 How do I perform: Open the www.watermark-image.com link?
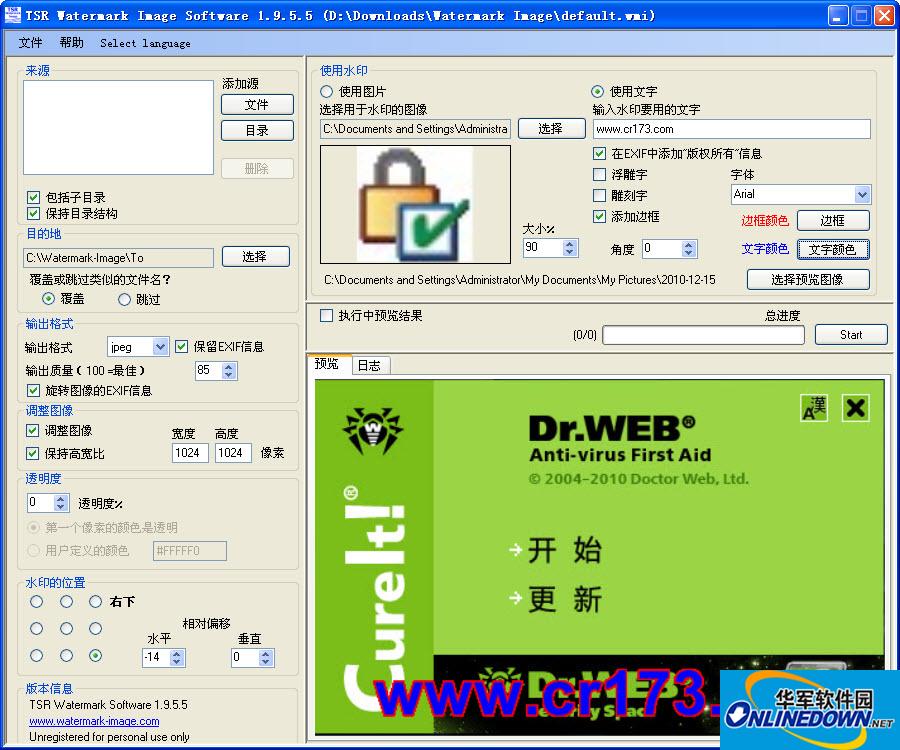(94, 721)
